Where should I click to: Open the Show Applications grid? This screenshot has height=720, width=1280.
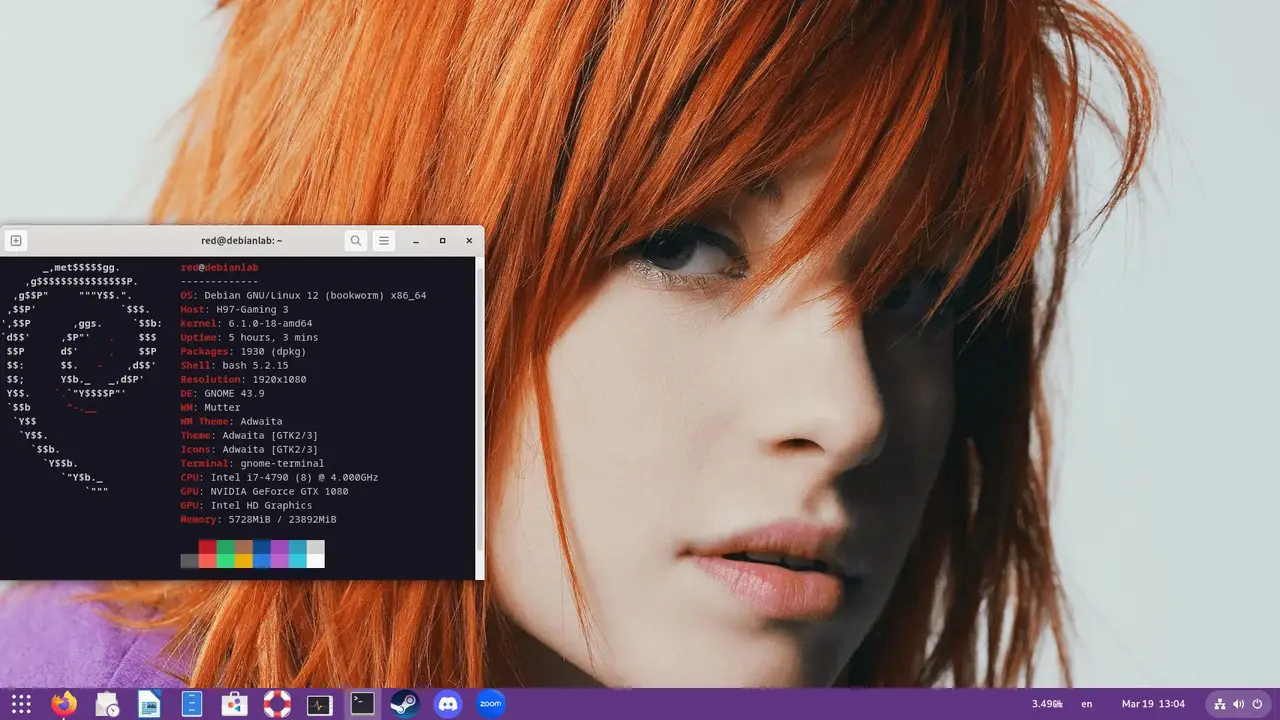[21, 704]
